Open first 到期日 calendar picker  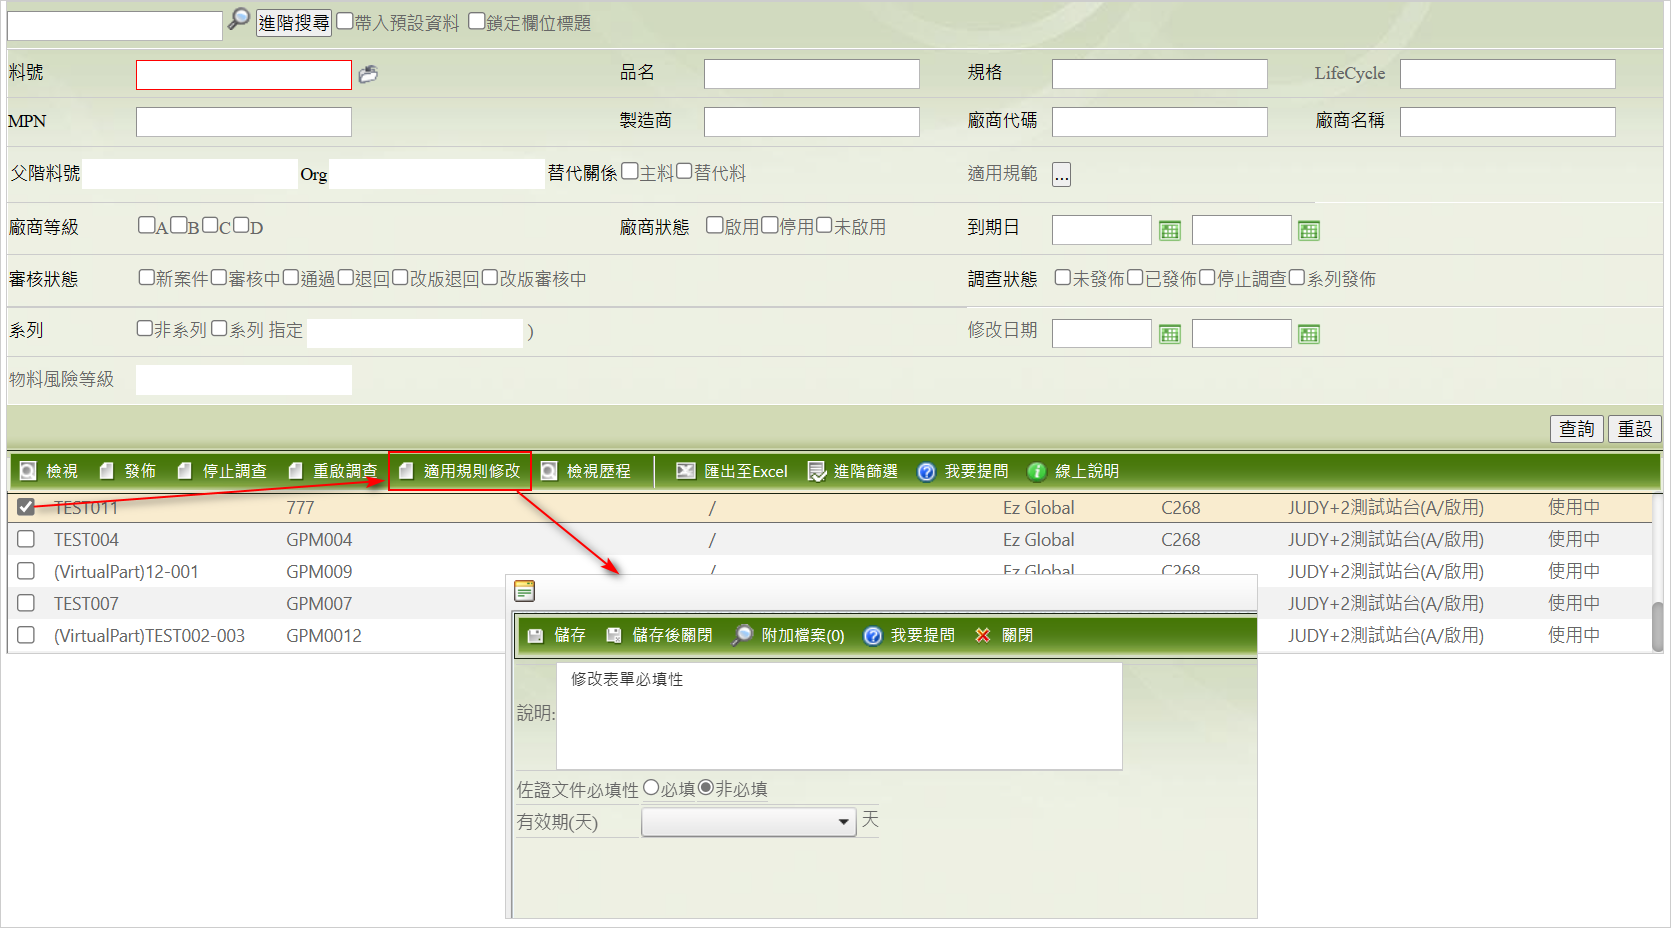1169,231
